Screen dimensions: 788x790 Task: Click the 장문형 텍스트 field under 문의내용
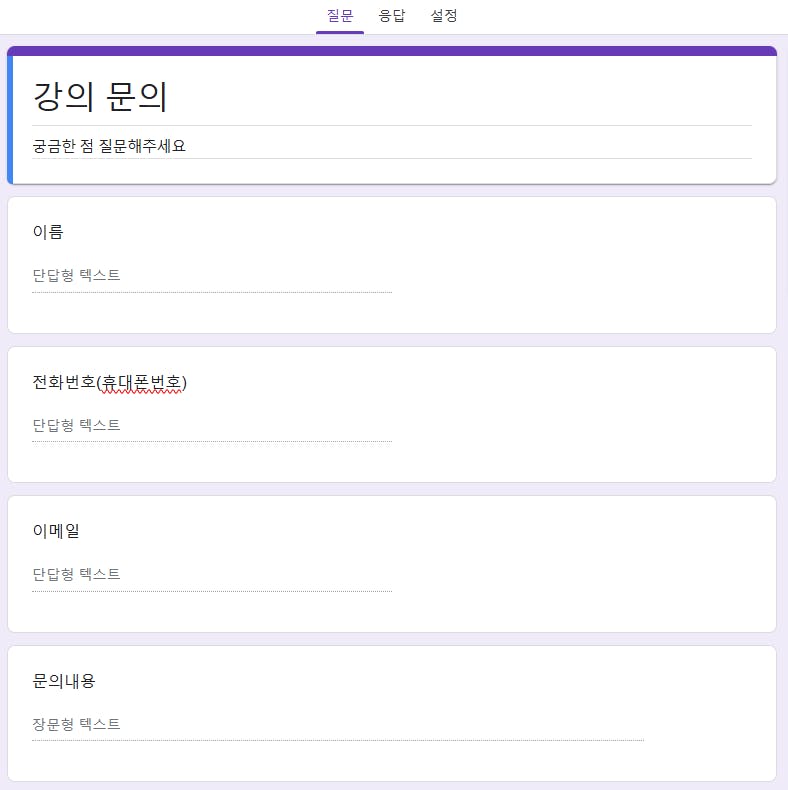338,725
